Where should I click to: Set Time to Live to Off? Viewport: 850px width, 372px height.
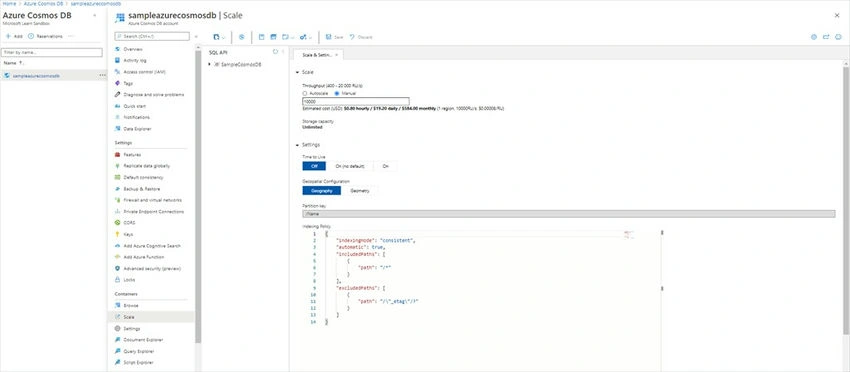[314, 166]
